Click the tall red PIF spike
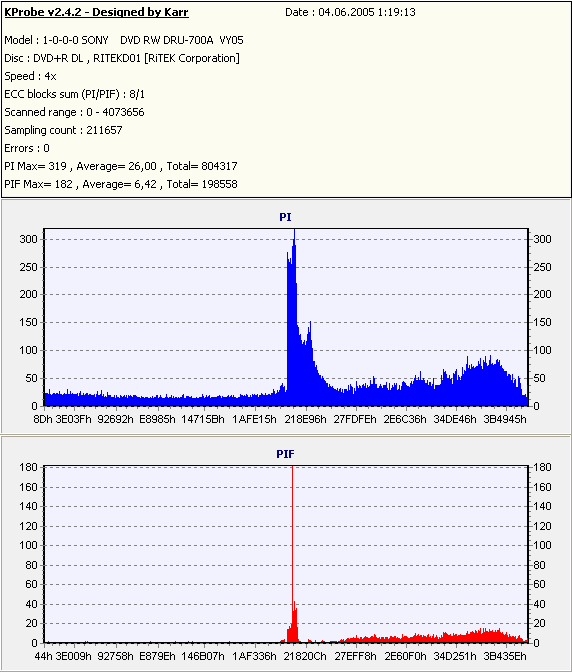572x672 pixels. point(292,536)
